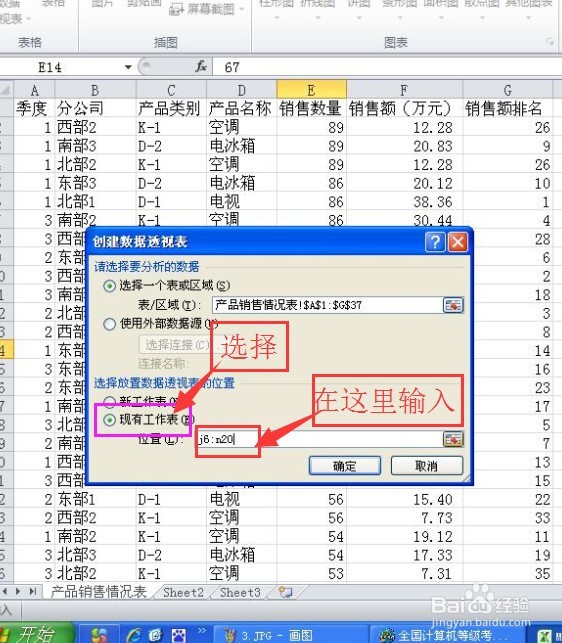Viewport: 562px width, 643px height.
Task: Click the cell with value 15.40
Action: [x=404, y=499]
